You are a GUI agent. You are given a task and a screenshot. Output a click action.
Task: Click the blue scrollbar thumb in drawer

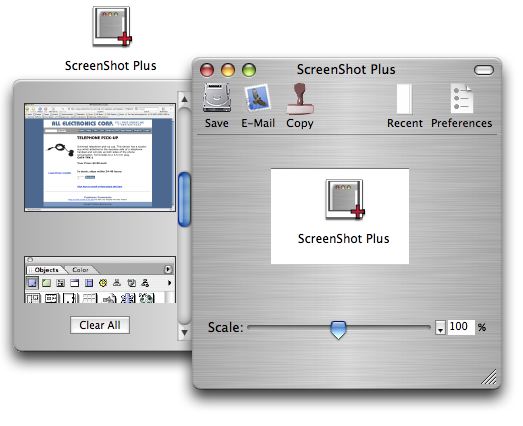184,199
